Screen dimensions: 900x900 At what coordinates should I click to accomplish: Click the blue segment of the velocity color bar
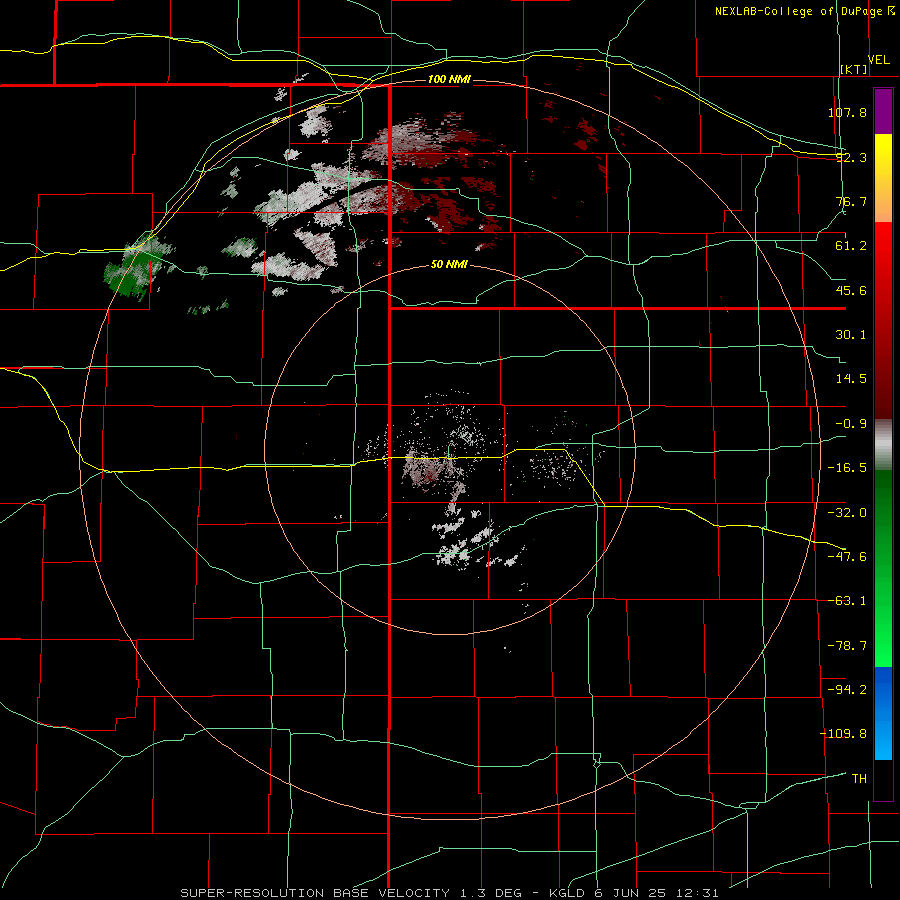(x=883, y=713)
